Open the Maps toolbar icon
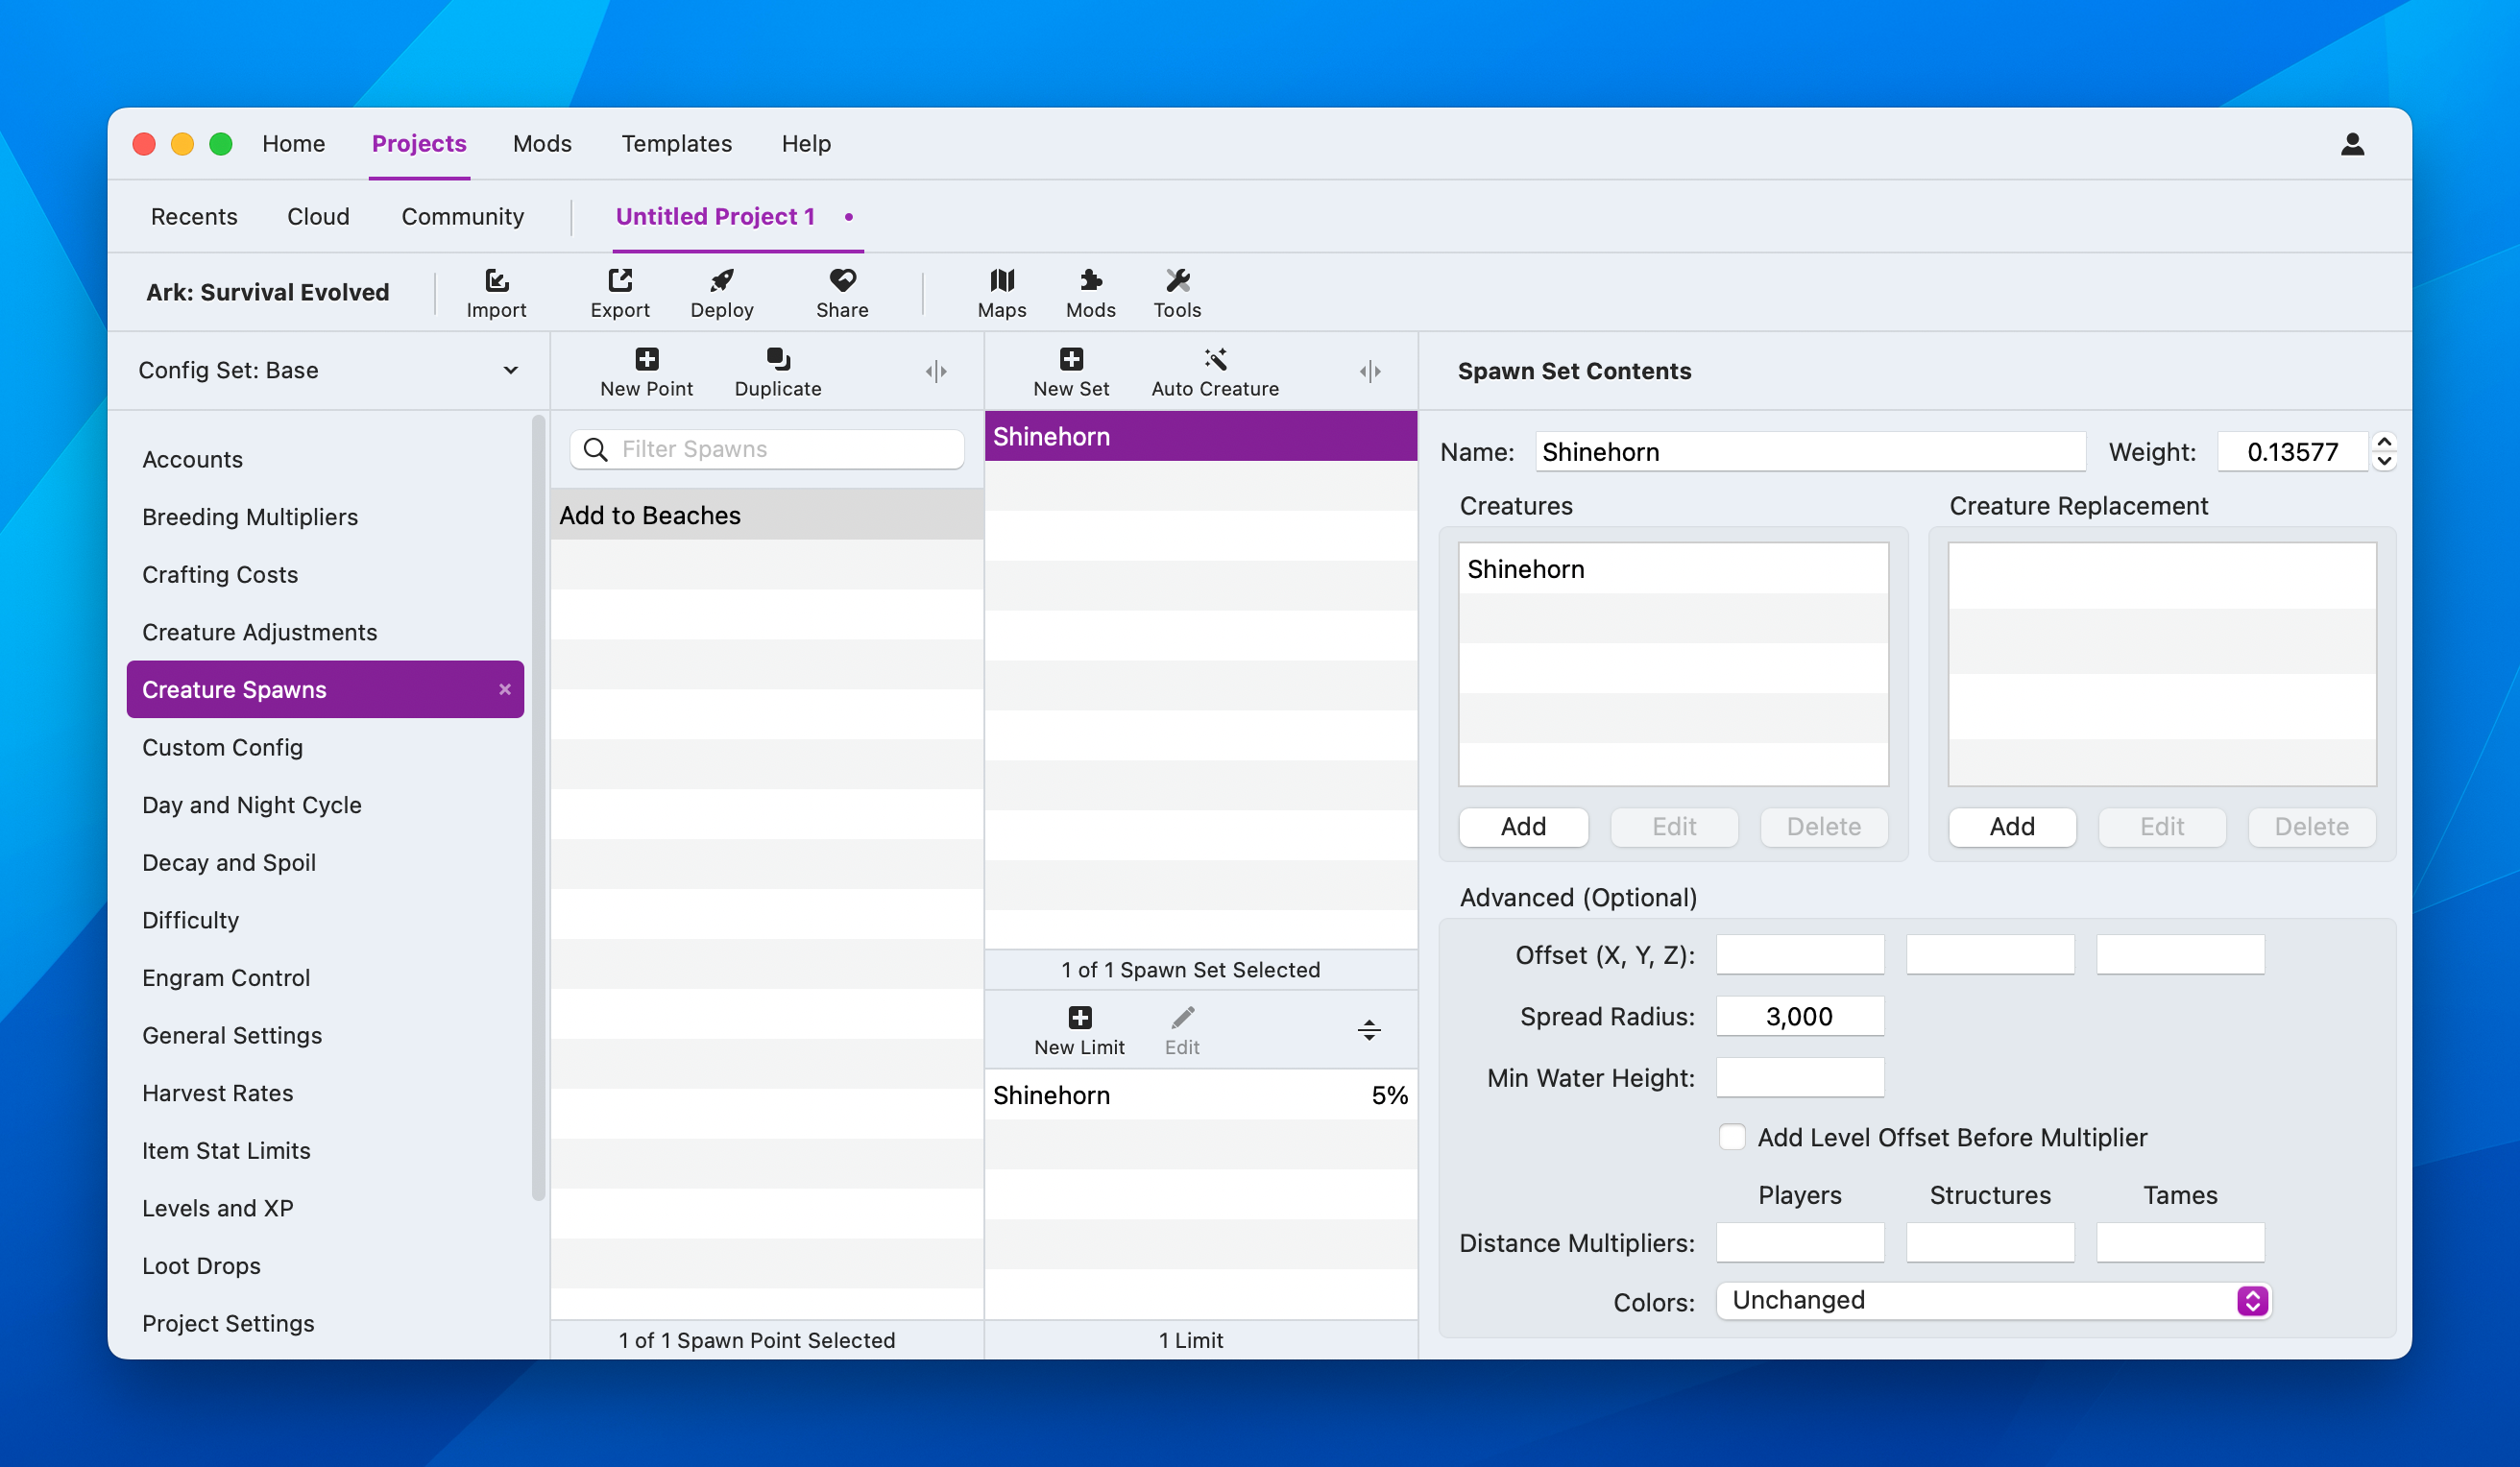This screenshot has height=1467, width=2520. click(x=1001, y=282)
